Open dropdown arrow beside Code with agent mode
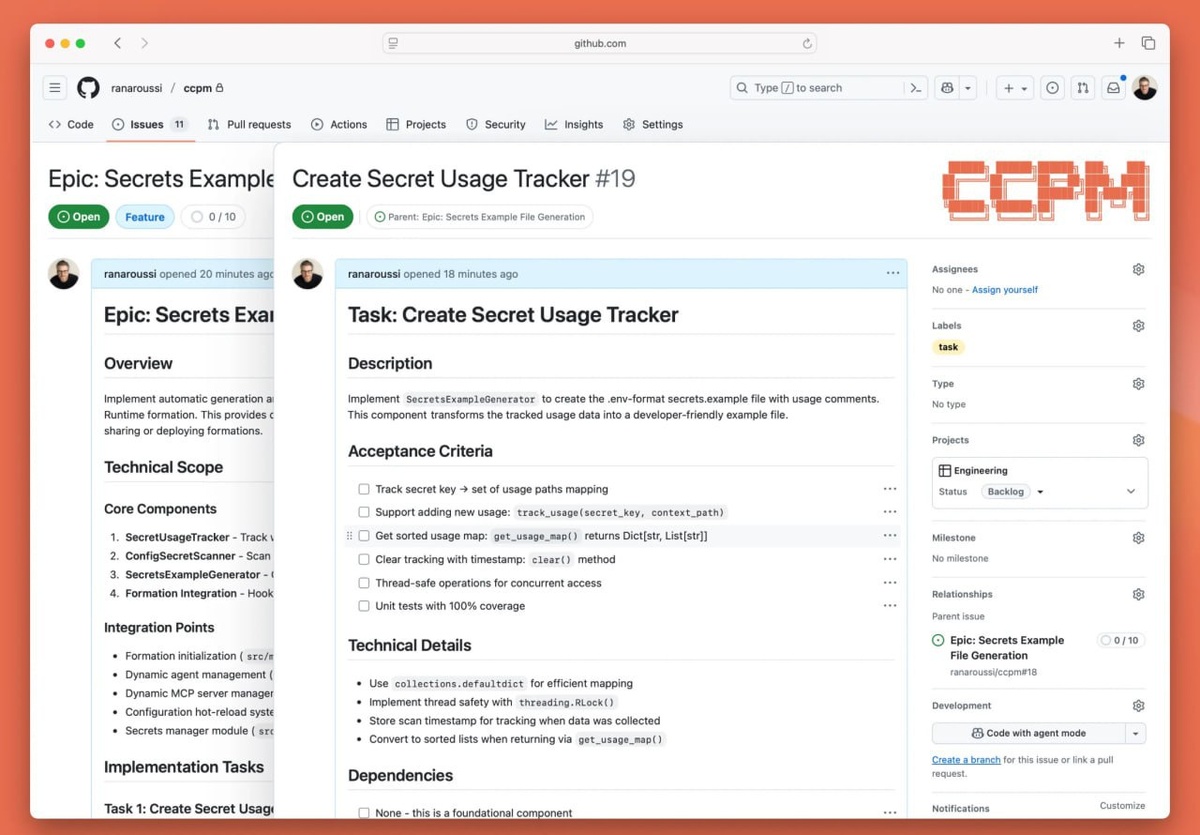The image size is (1200, 835). click(1136, 733)
